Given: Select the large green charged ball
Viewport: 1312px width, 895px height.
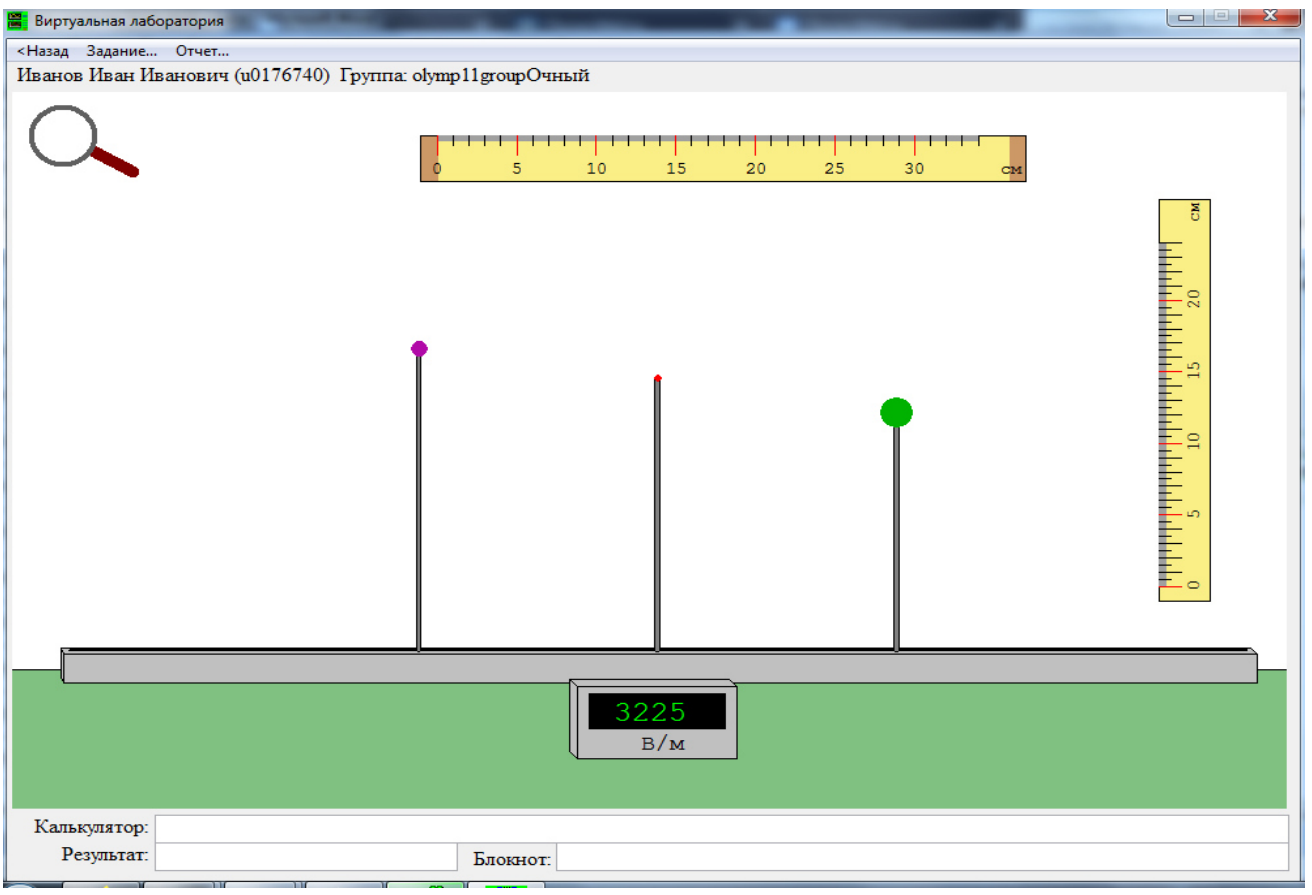Looking at the screenshot, I should 896,412.
